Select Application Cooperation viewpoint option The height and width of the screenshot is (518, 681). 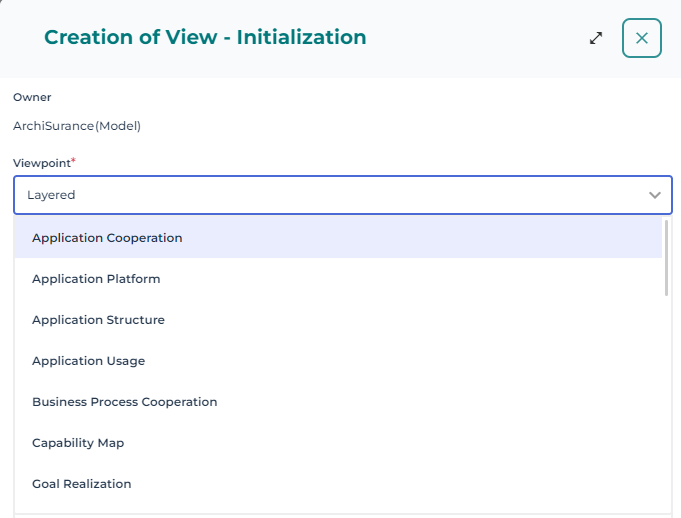tap(107, 238)
